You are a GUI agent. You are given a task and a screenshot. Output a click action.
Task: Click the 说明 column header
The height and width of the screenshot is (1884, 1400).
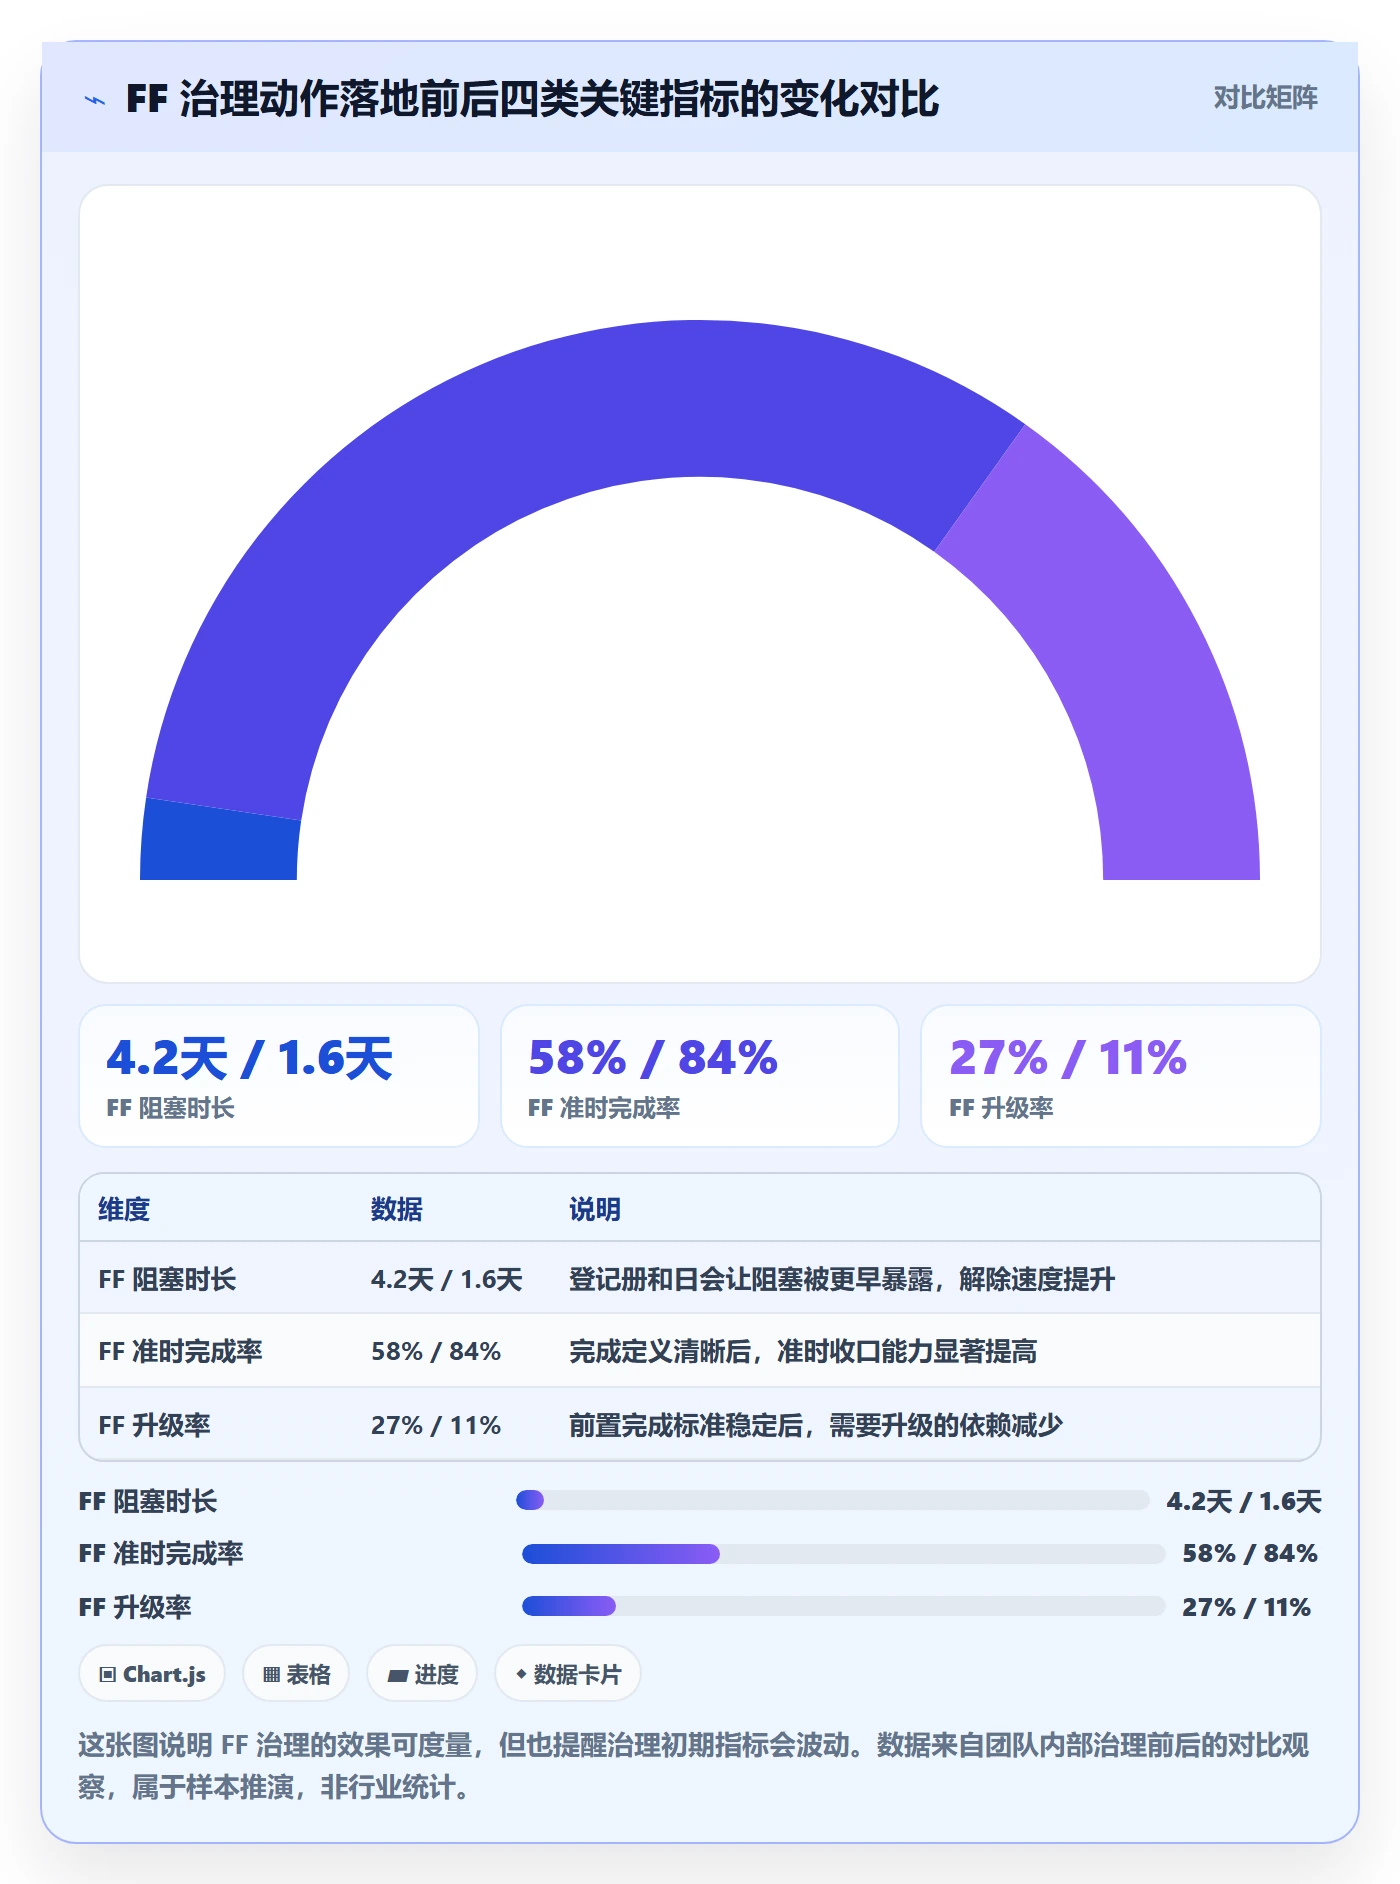tap(595, 1209)
